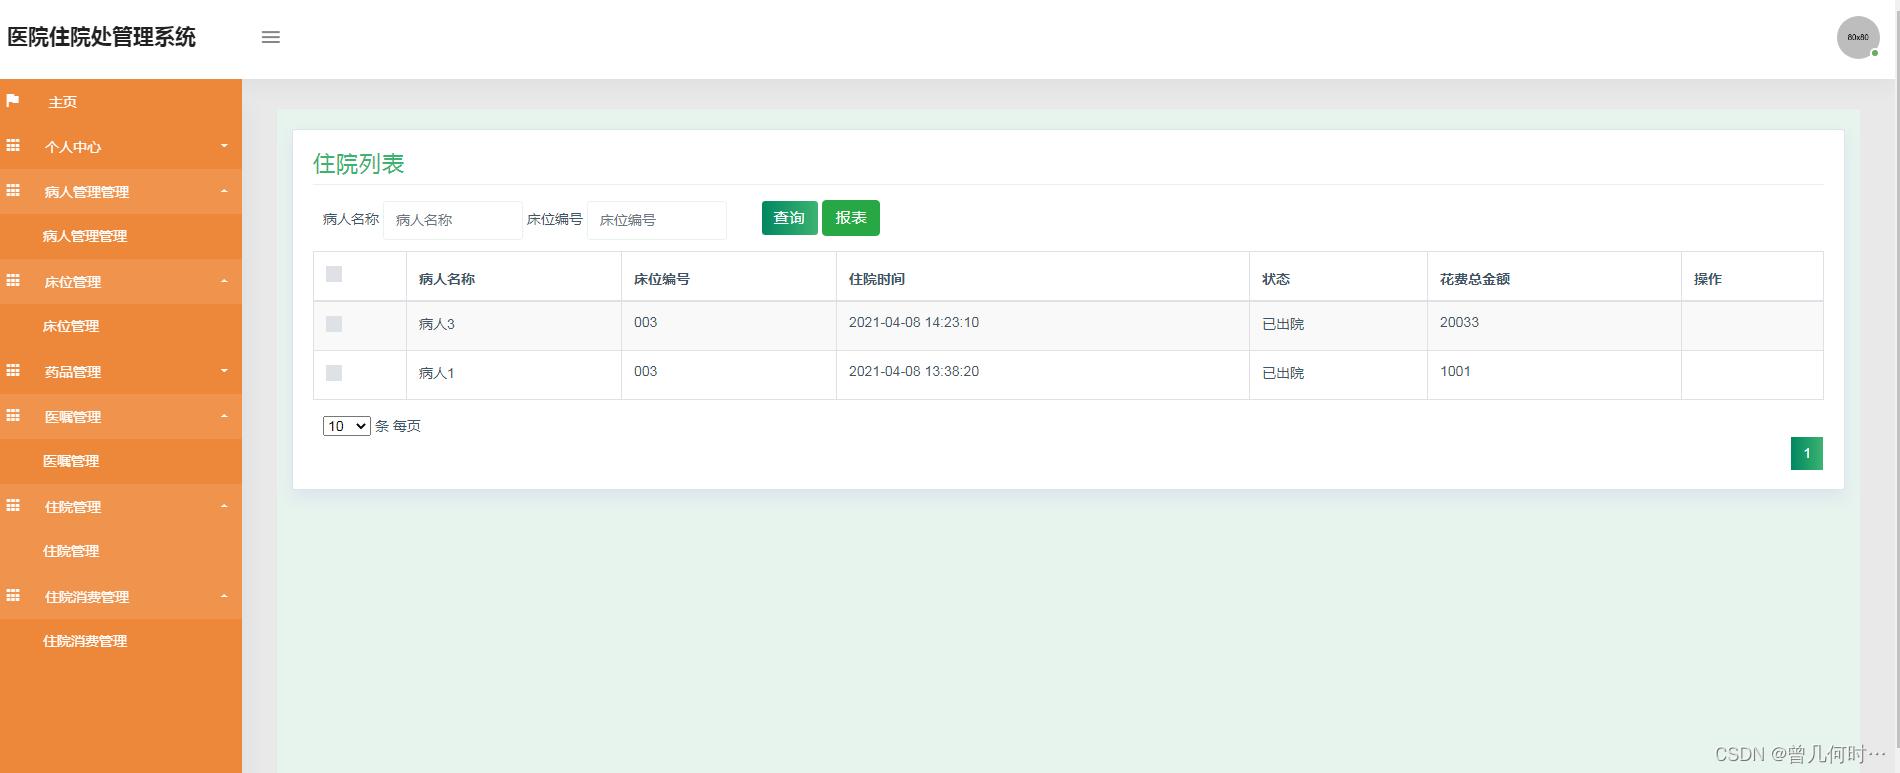The width and height of the screenshot is (1900, 773).
Task: Focus the 床位编号 input field
Action: tap(657, 220)
